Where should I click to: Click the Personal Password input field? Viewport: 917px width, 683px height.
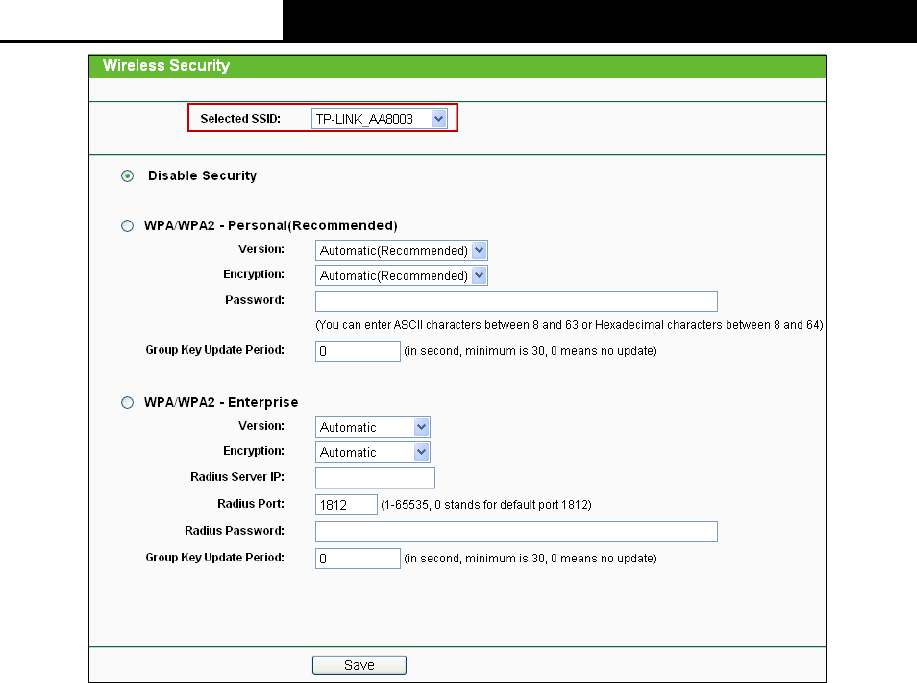pos(516,301)
